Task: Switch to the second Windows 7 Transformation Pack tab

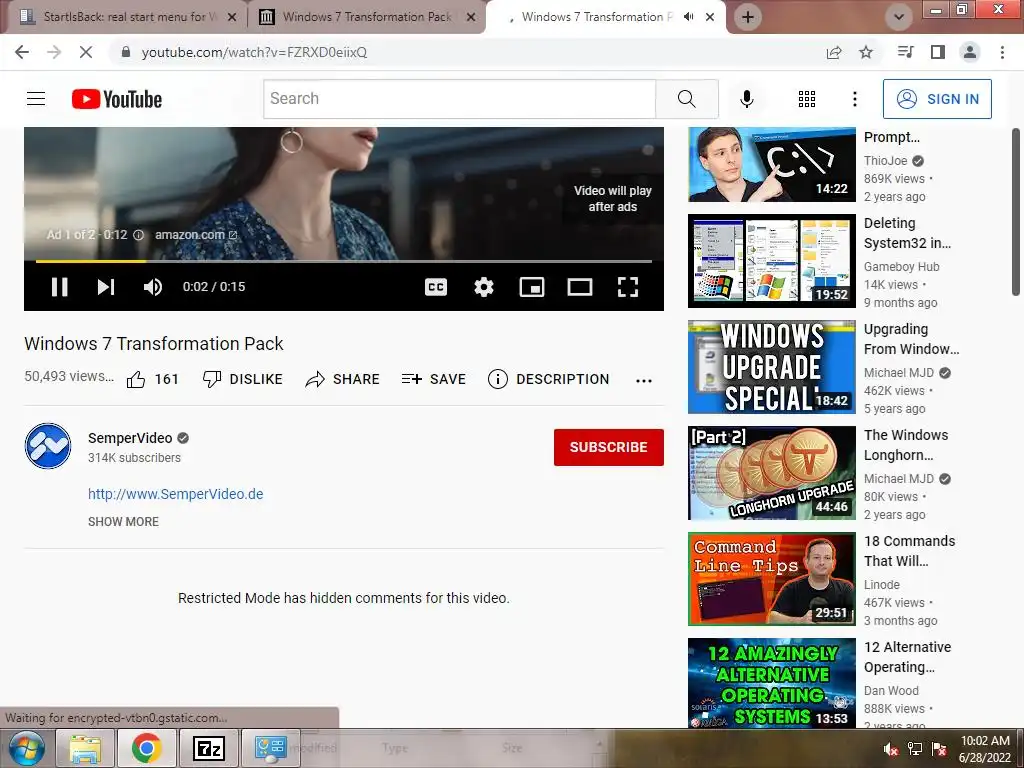Action: tap(368, 17)
